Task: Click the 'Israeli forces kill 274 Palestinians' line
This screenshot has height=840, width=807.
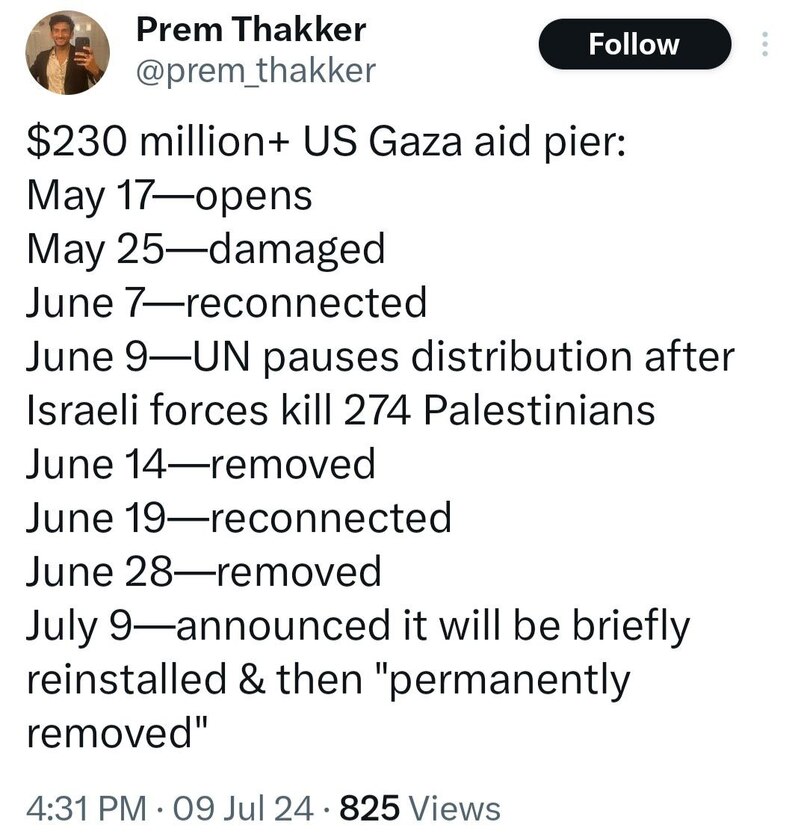Action: pos(341,411)
